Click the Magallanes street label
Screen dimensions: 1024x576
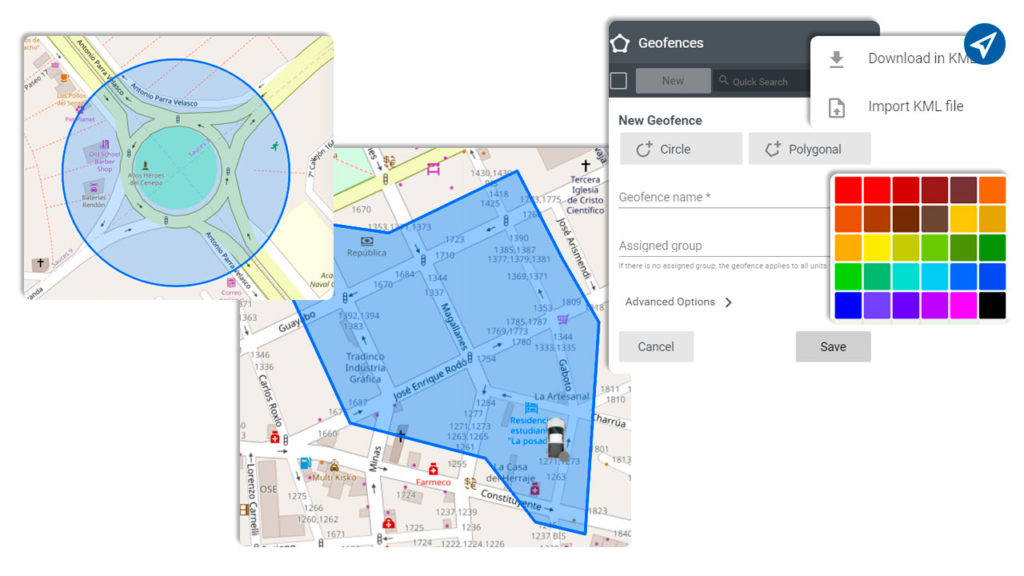click(x=455, y=327)
